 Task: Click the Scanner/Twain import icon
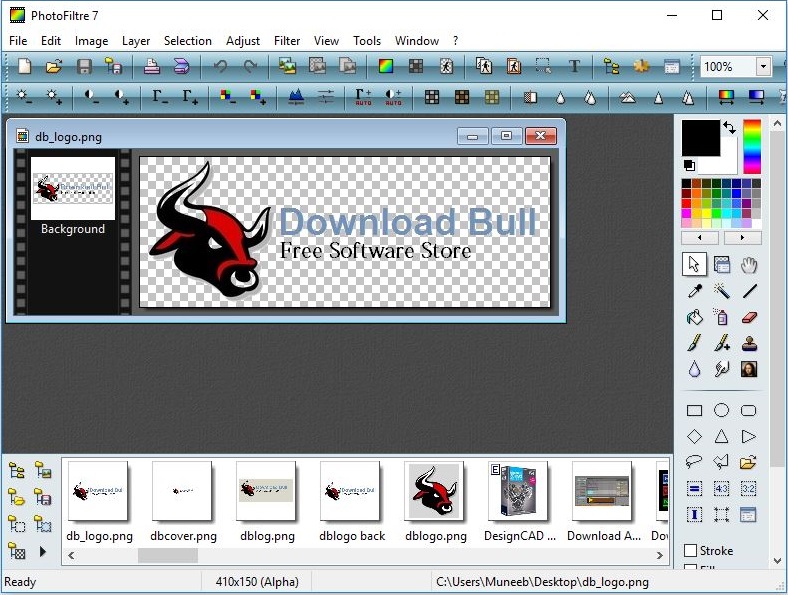pos(181,66)
